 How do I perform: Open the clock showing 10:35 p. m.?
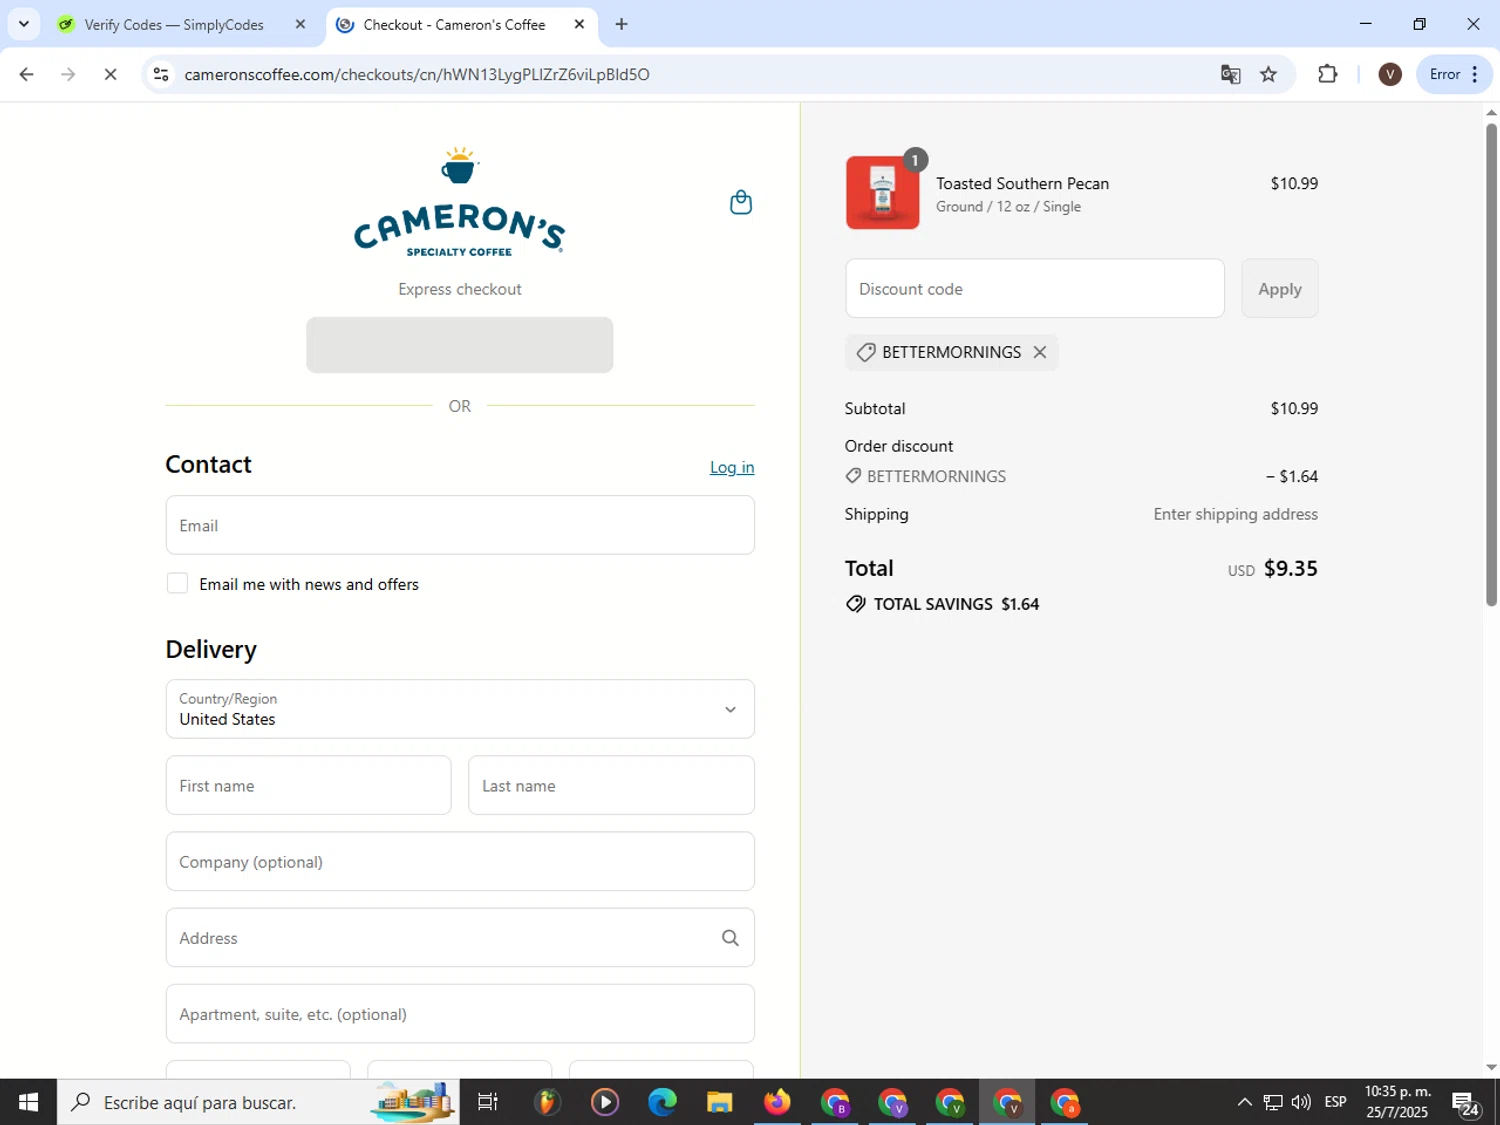coord(1397,1102)
